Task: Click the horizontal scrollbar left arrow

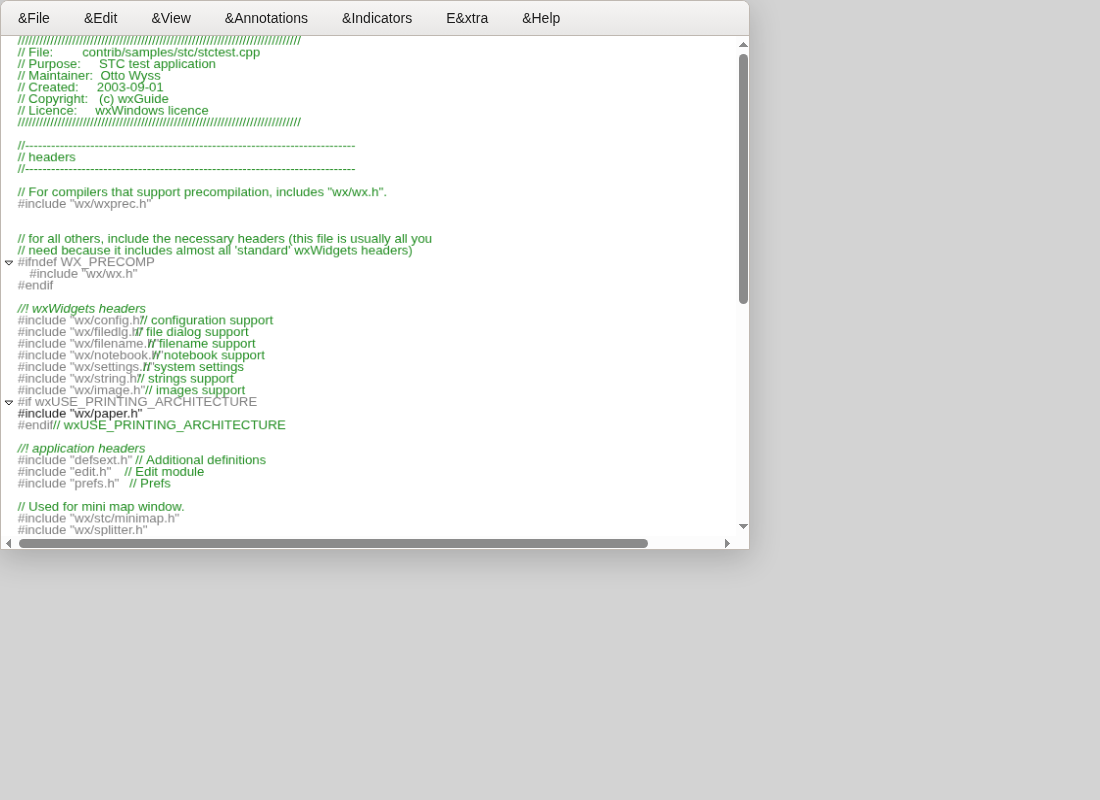Action: click(8, 543)
